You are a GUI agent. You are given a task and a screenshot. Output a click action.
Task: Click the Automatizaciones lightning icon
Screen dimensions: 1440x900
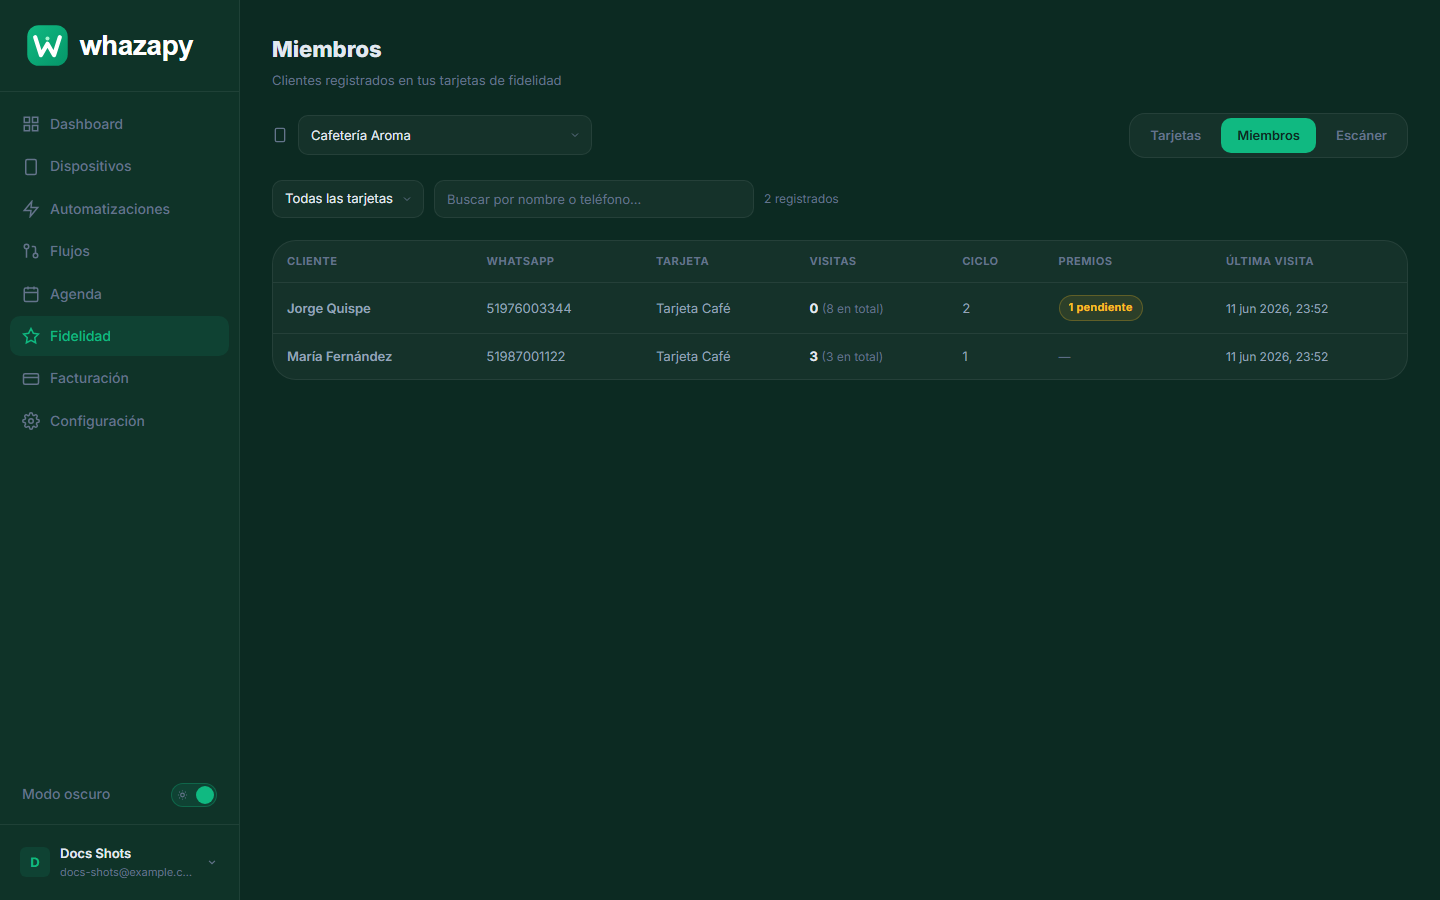click(x=31, y=209)
